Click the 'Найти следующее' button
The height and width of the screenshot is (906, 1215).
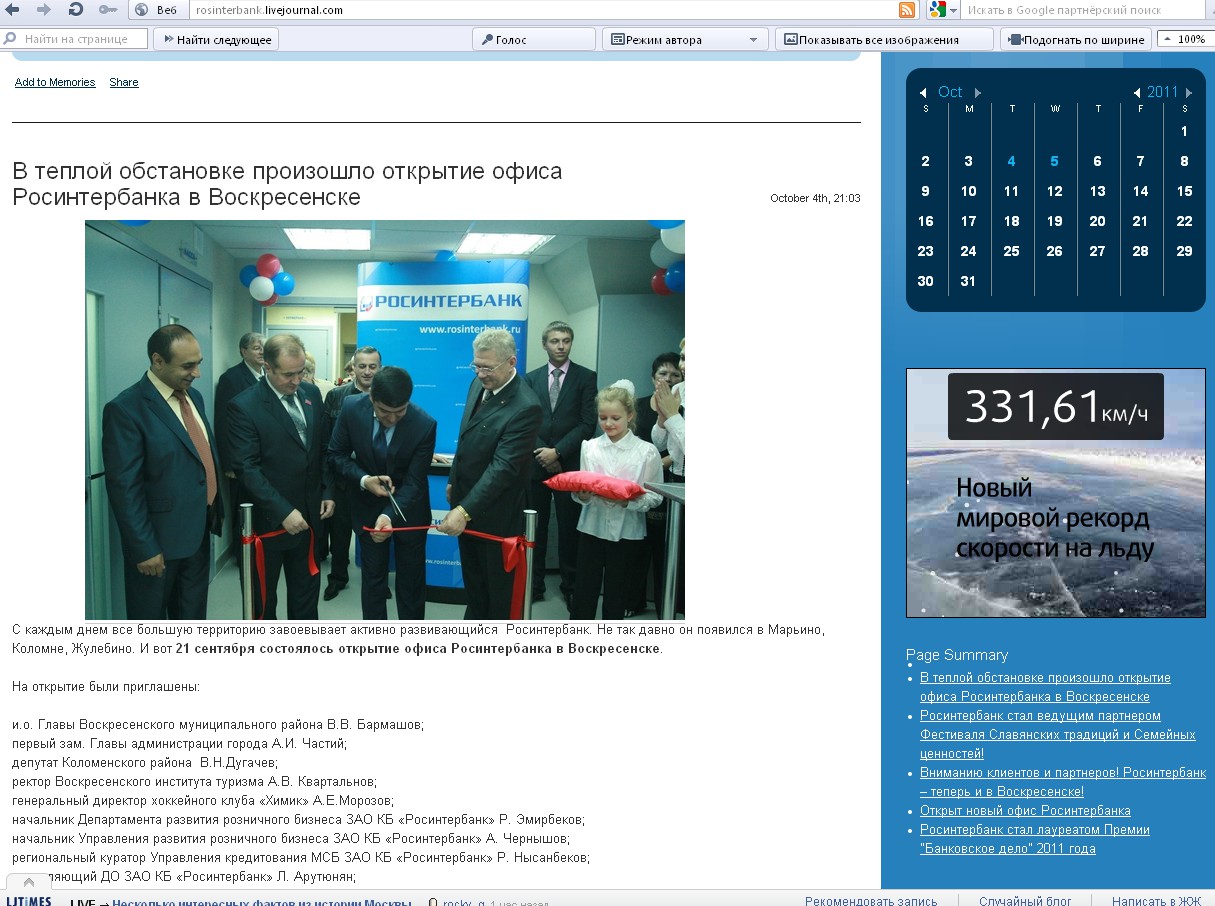click(x=215, y=40)
